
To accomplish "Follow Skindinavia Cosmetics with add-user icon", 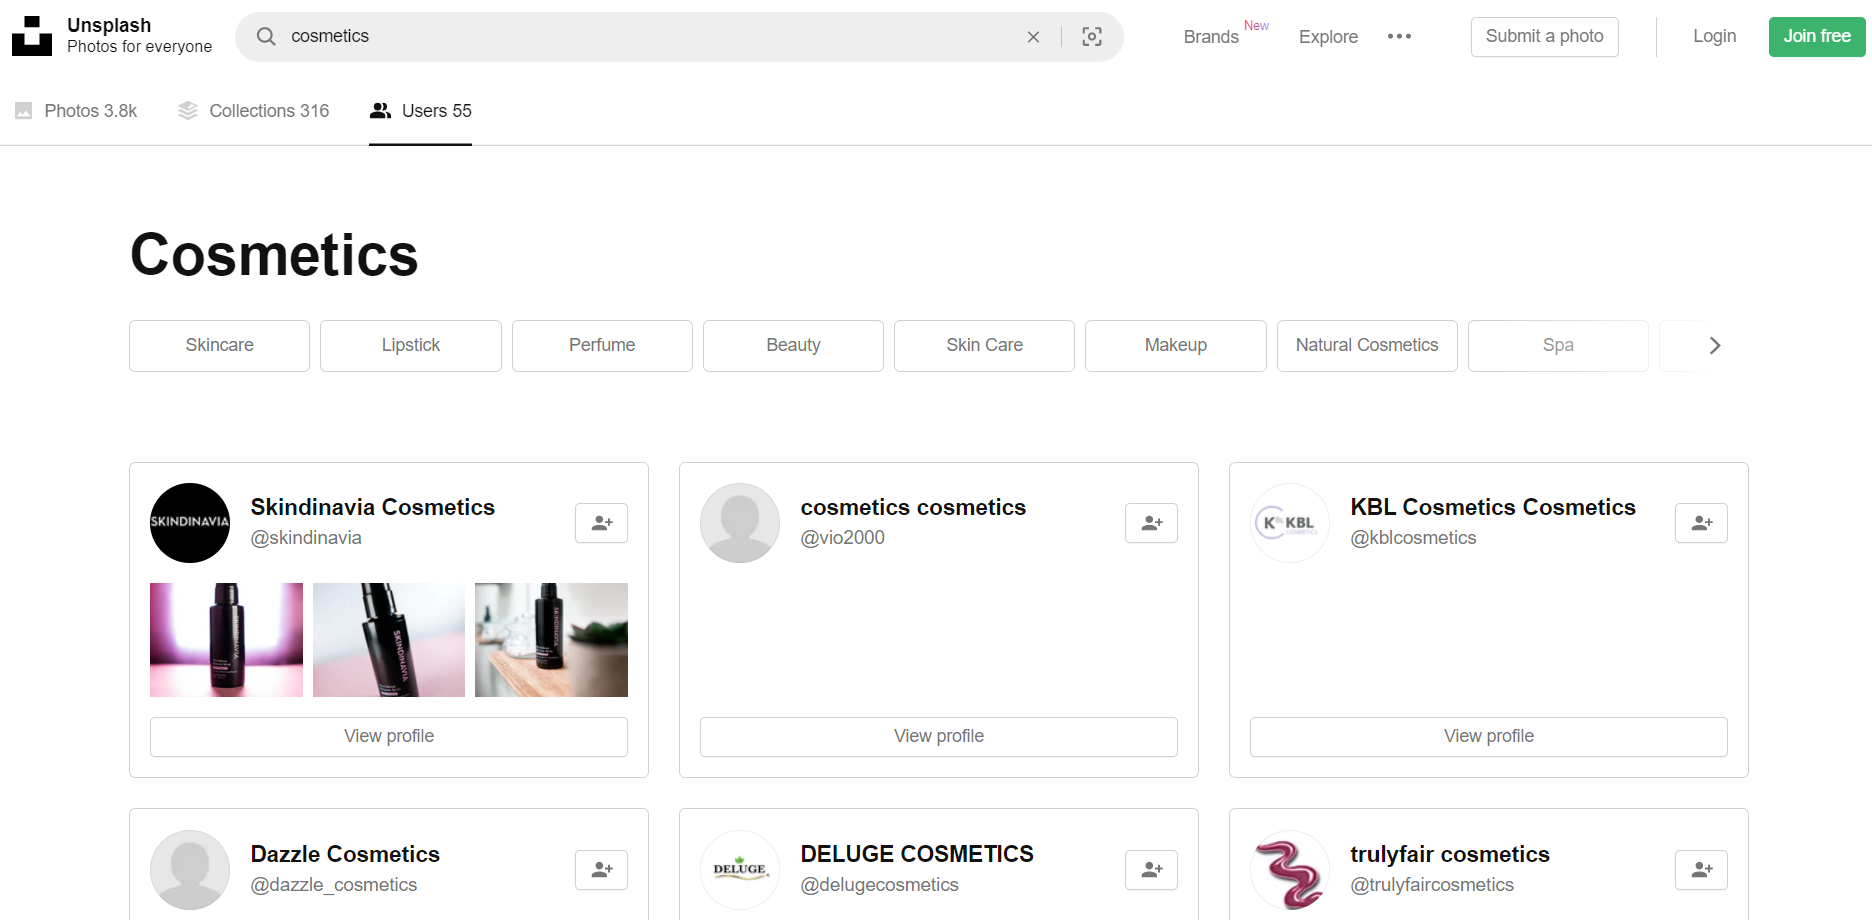I will pyautogui.click(x=601, y=523).
